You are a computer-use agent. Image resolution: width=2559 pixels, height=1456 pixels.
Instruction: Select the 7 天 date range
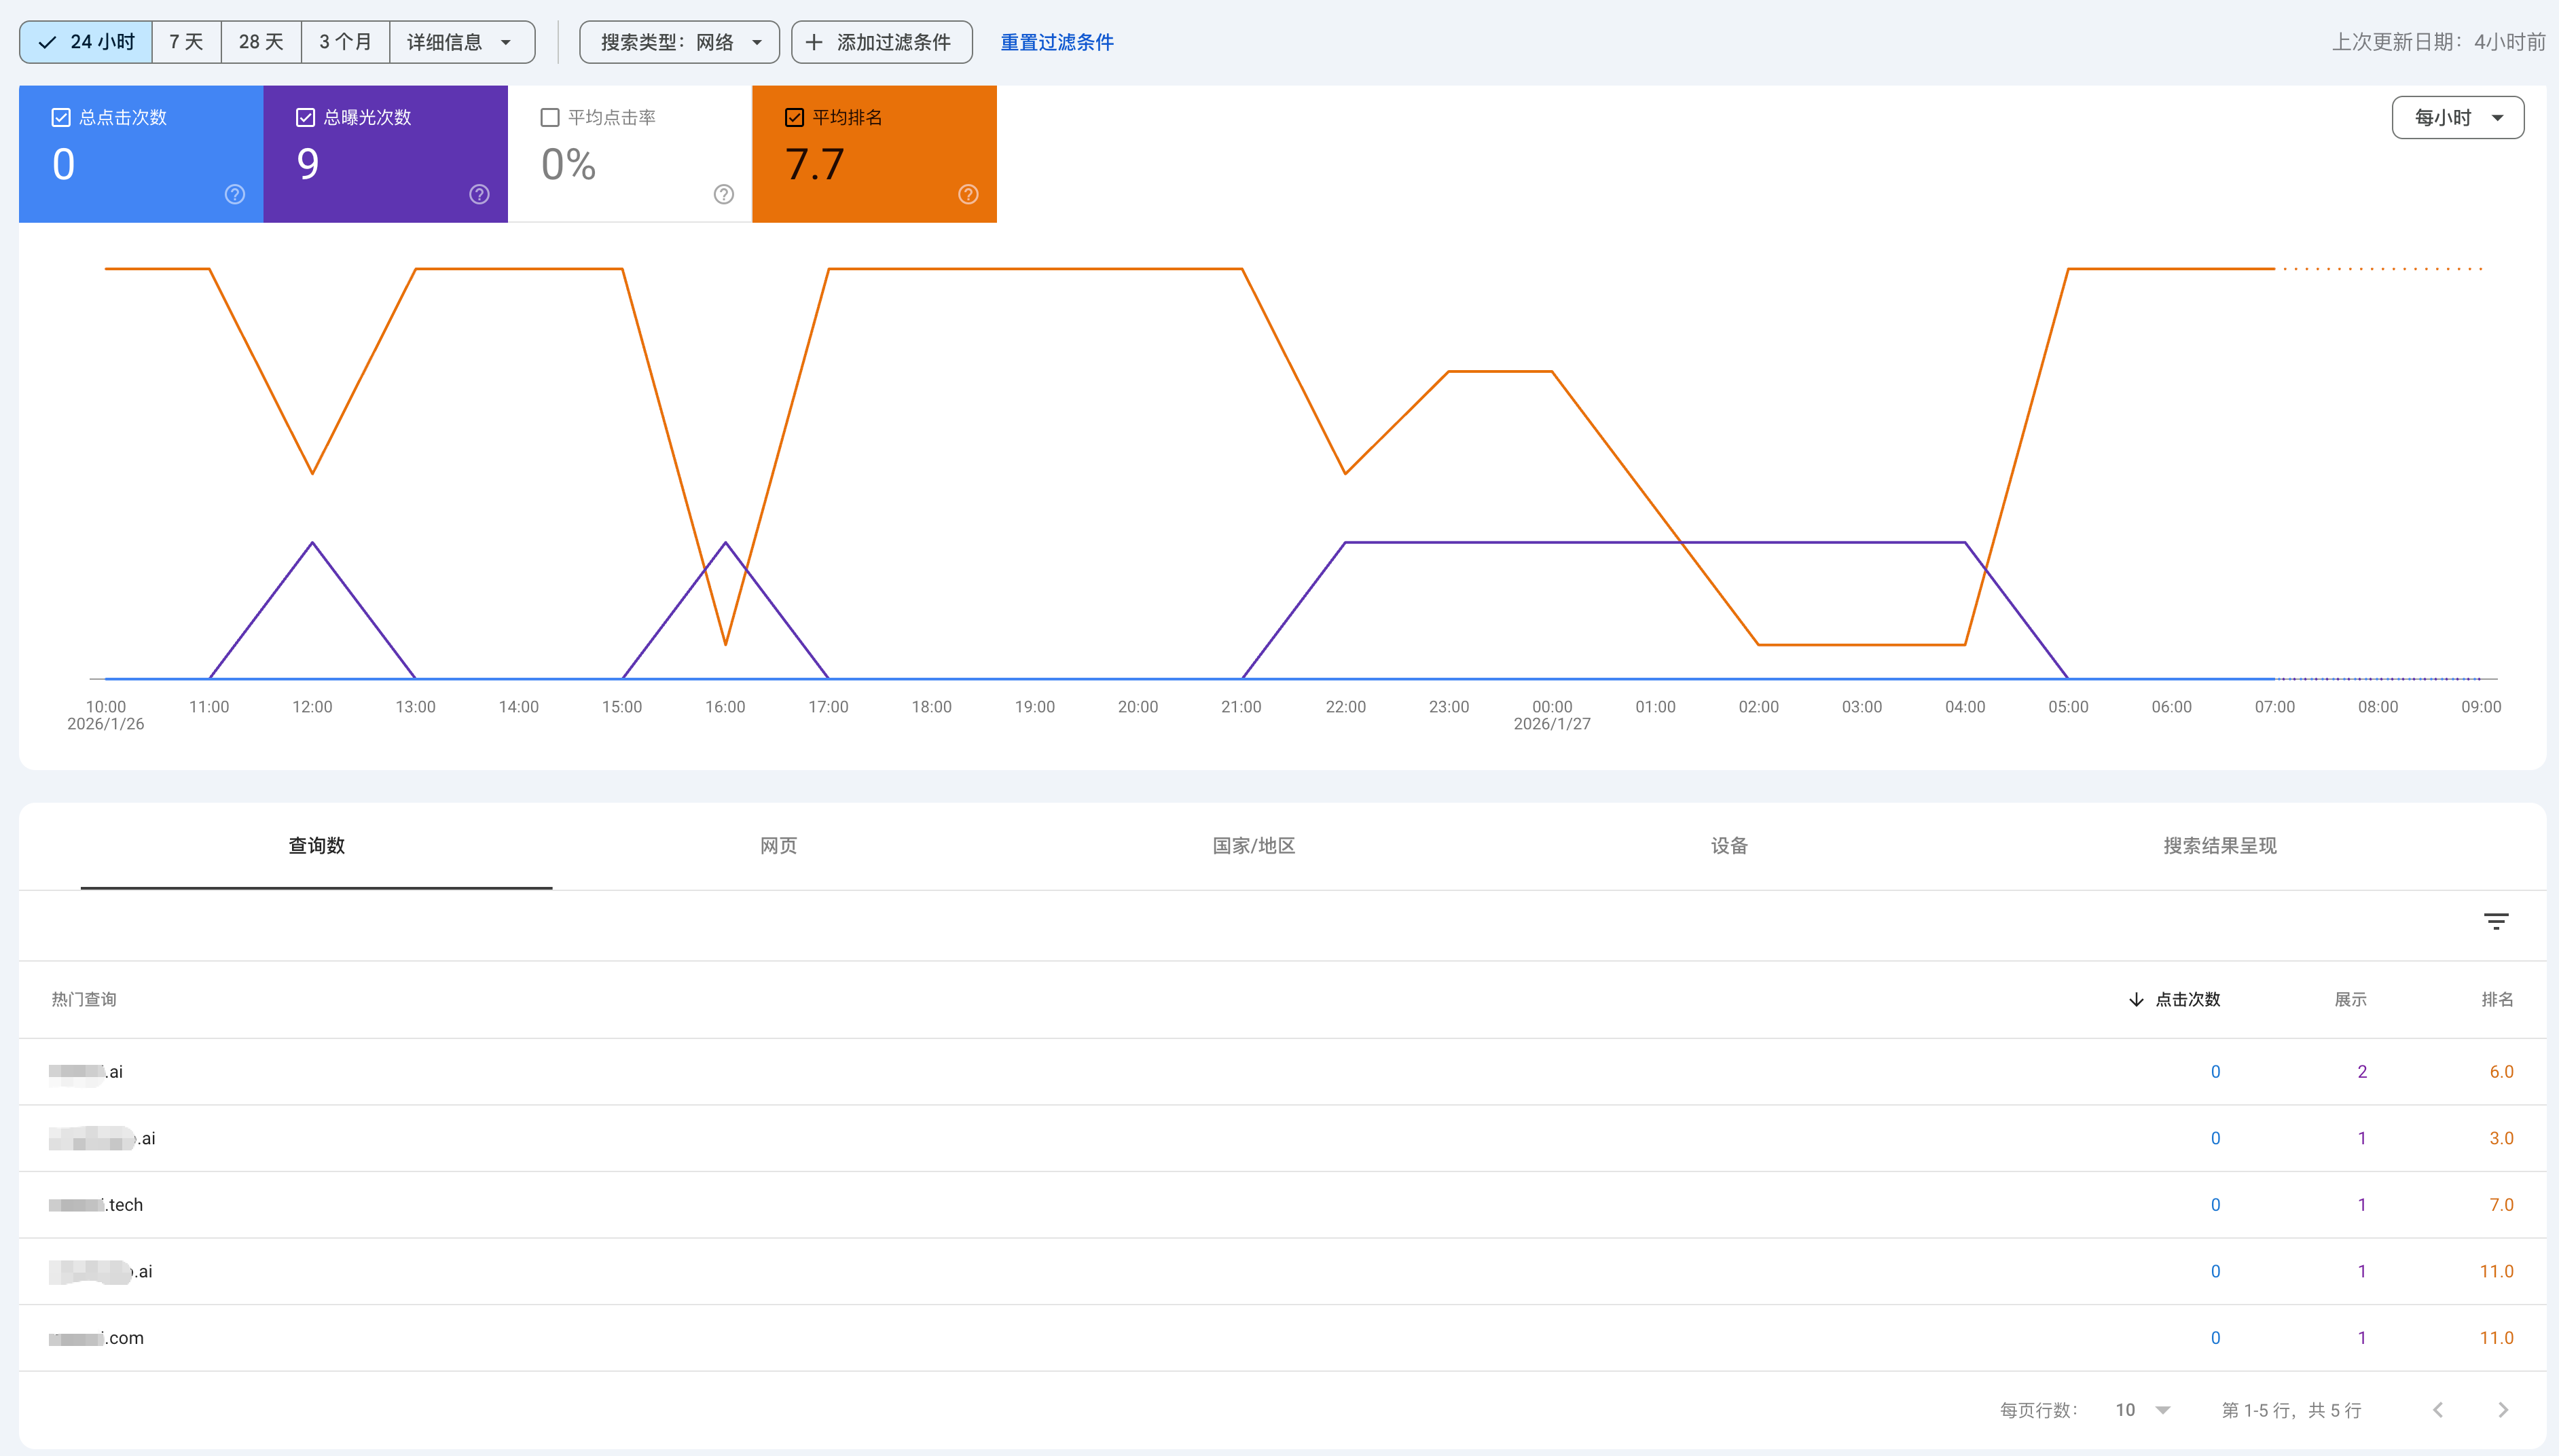coord(186,42)
